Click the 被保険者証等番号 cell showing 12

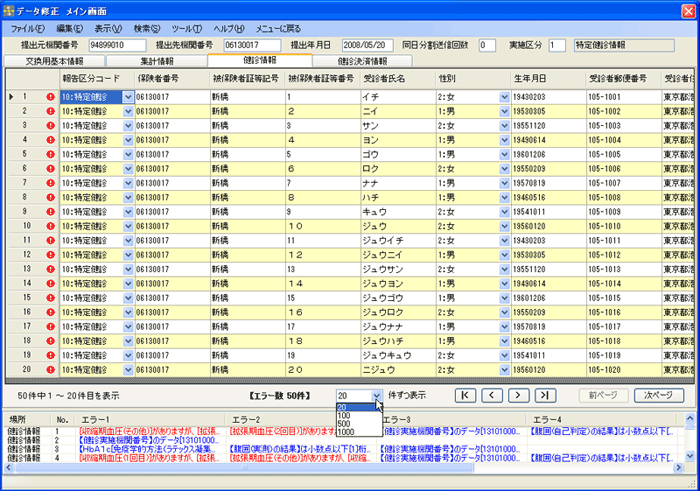coord(323,255)
